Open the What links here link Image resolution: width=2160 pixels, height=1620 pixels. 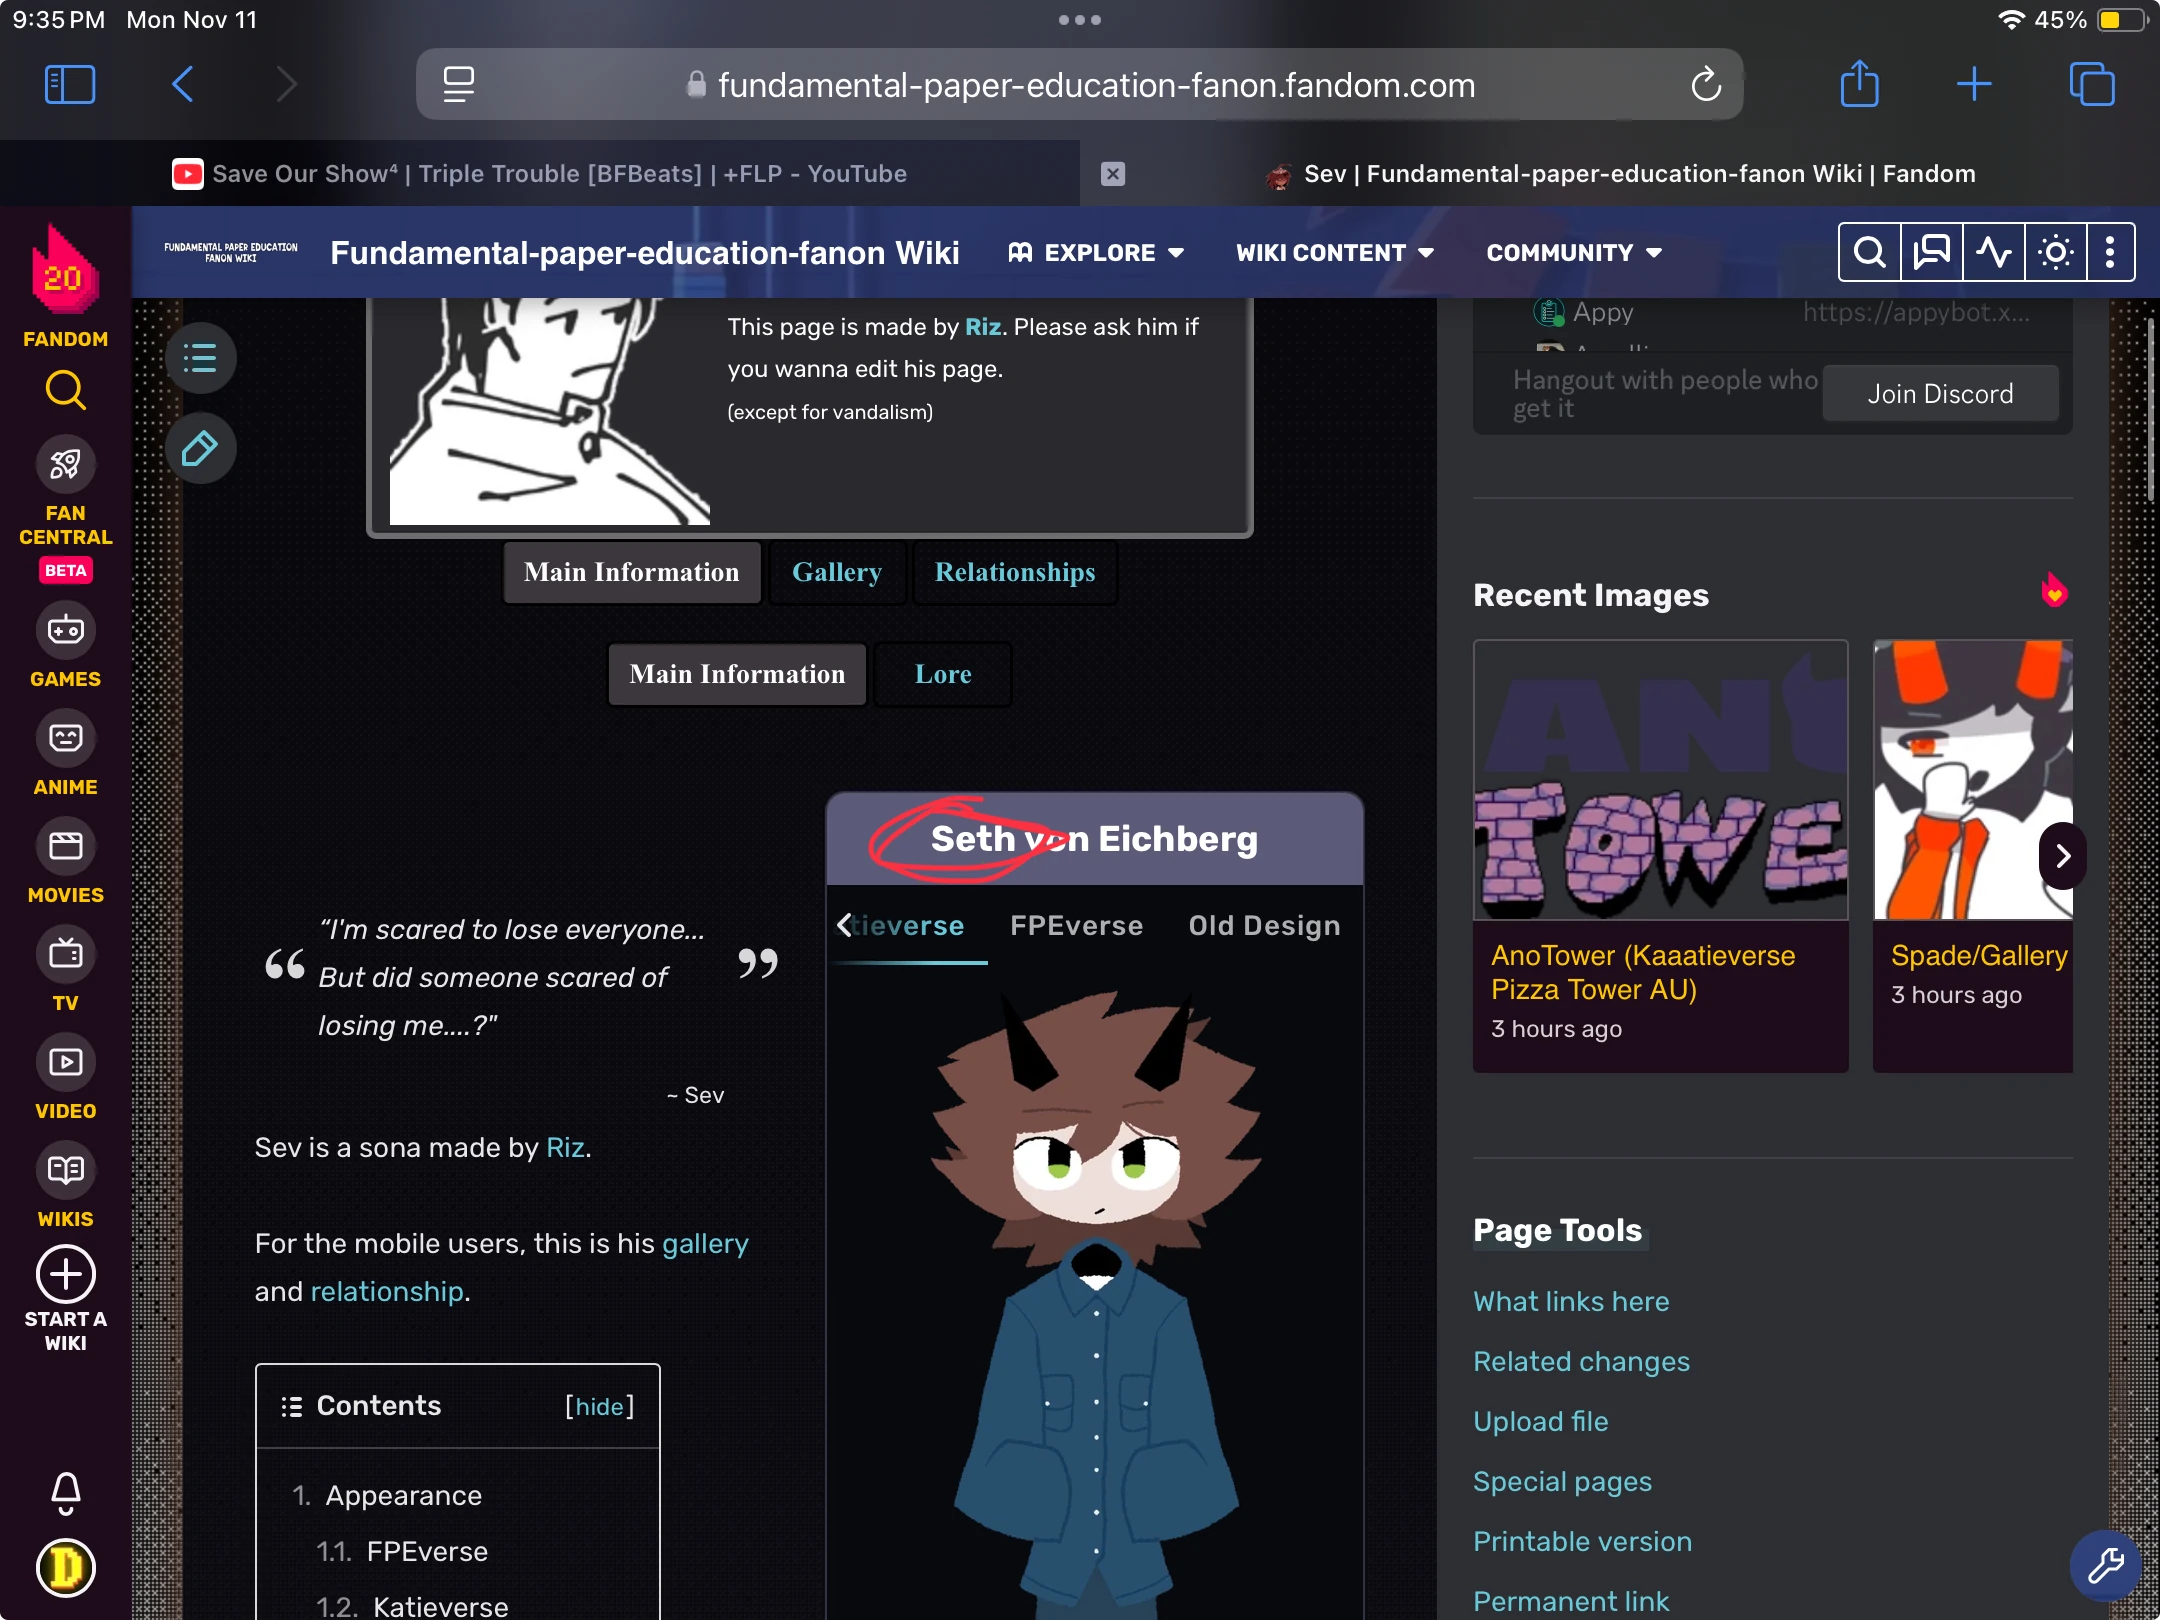pyautogui.click(x=1570, y=1301)
